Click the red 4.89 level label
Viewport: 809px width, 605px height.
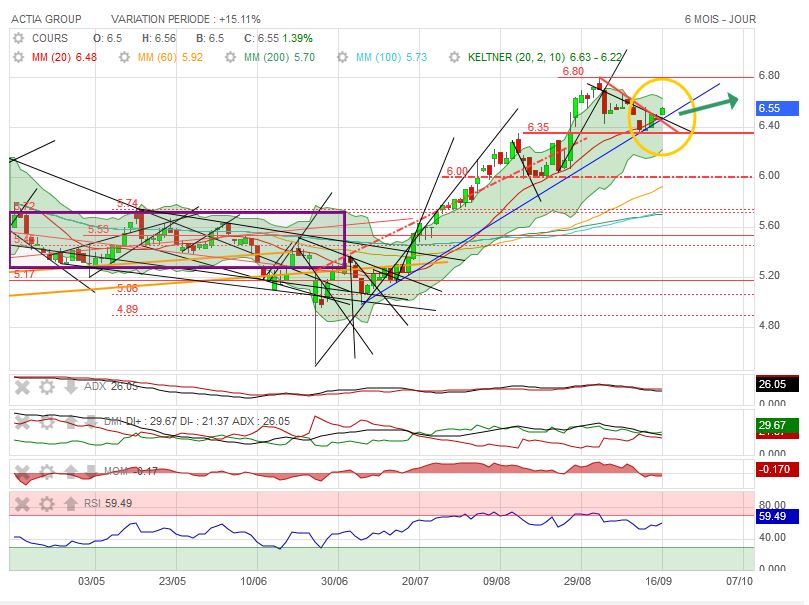[x=127, y=309]
